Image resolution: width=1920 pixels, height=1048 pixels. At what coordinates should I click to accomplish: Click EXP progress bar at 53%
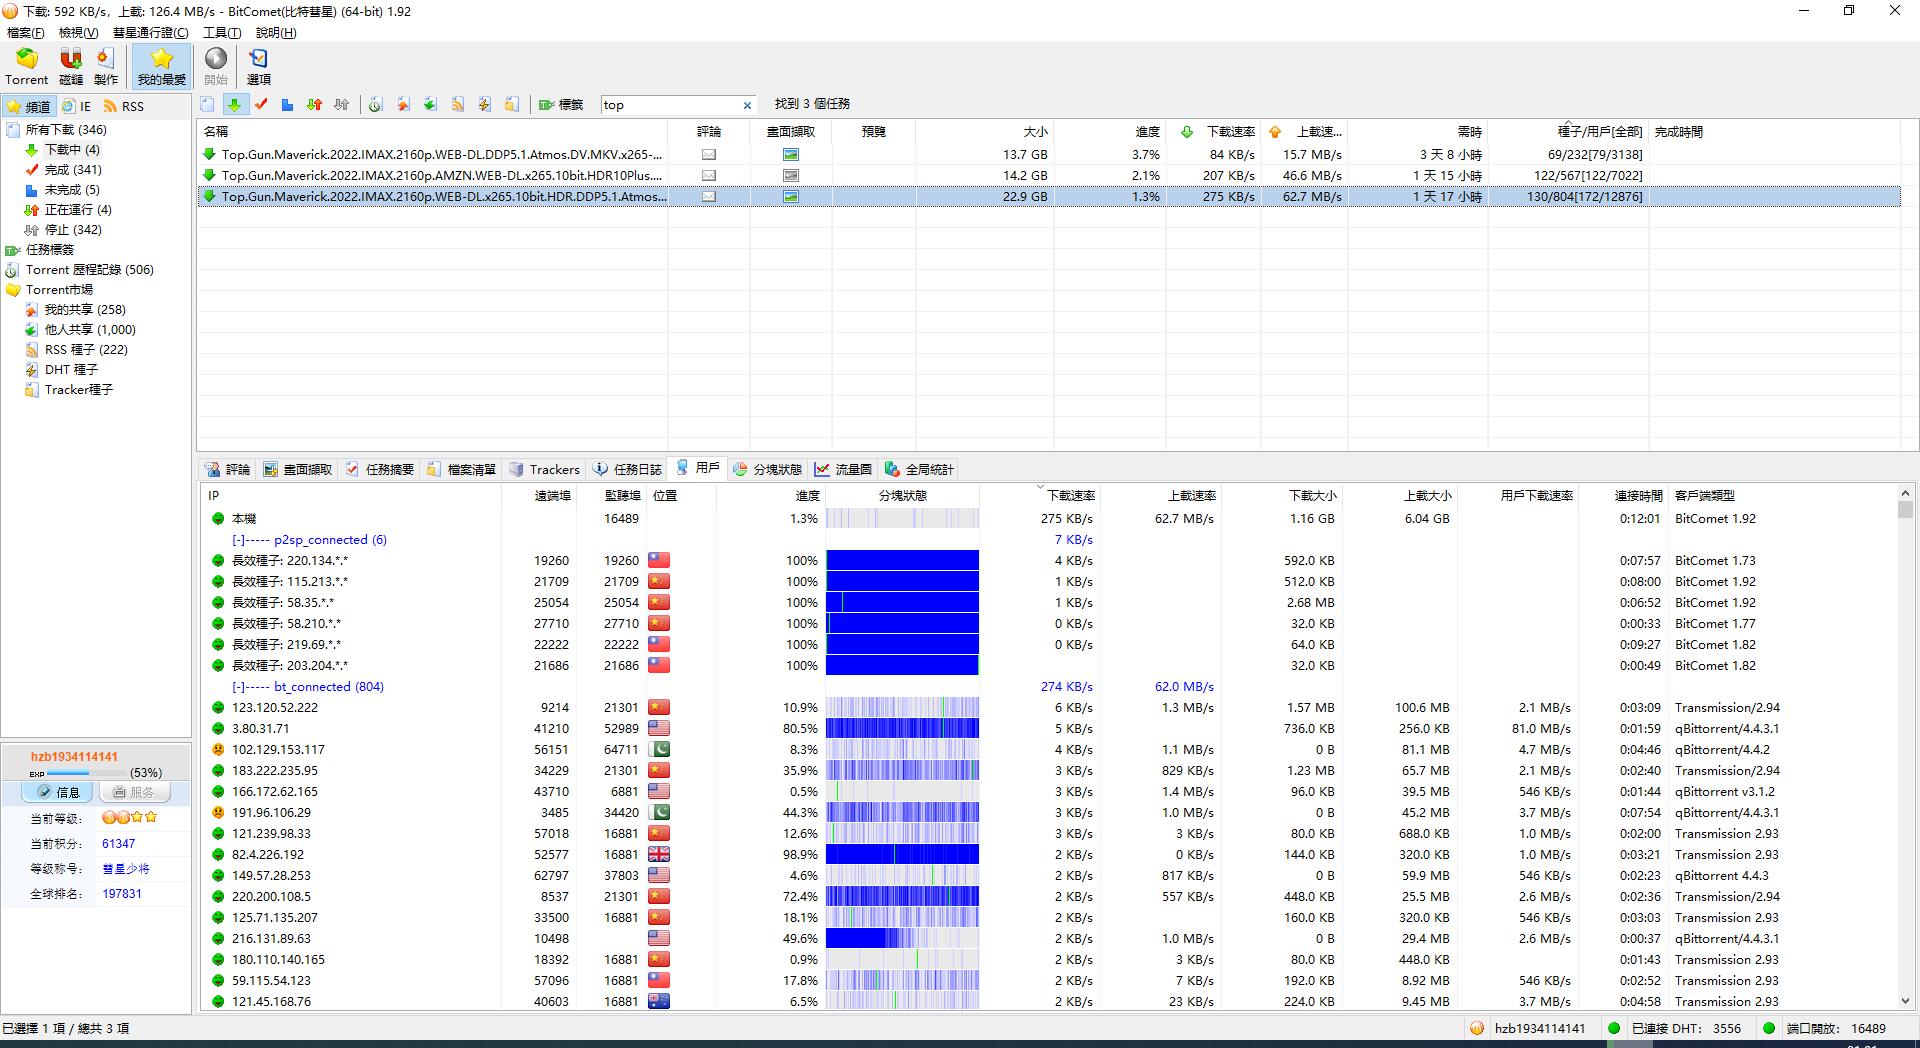[x=86, y=773]
